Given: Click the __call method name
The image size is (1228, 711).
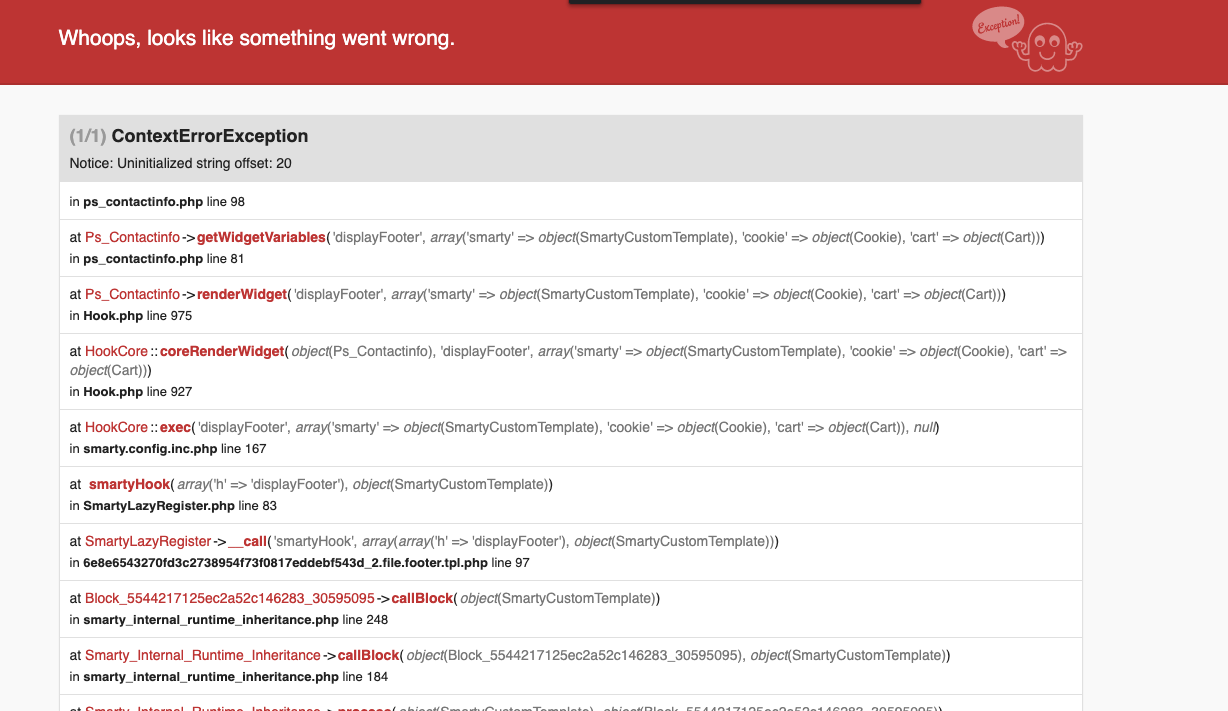Looking at the screenshot, I should [247, 542].
